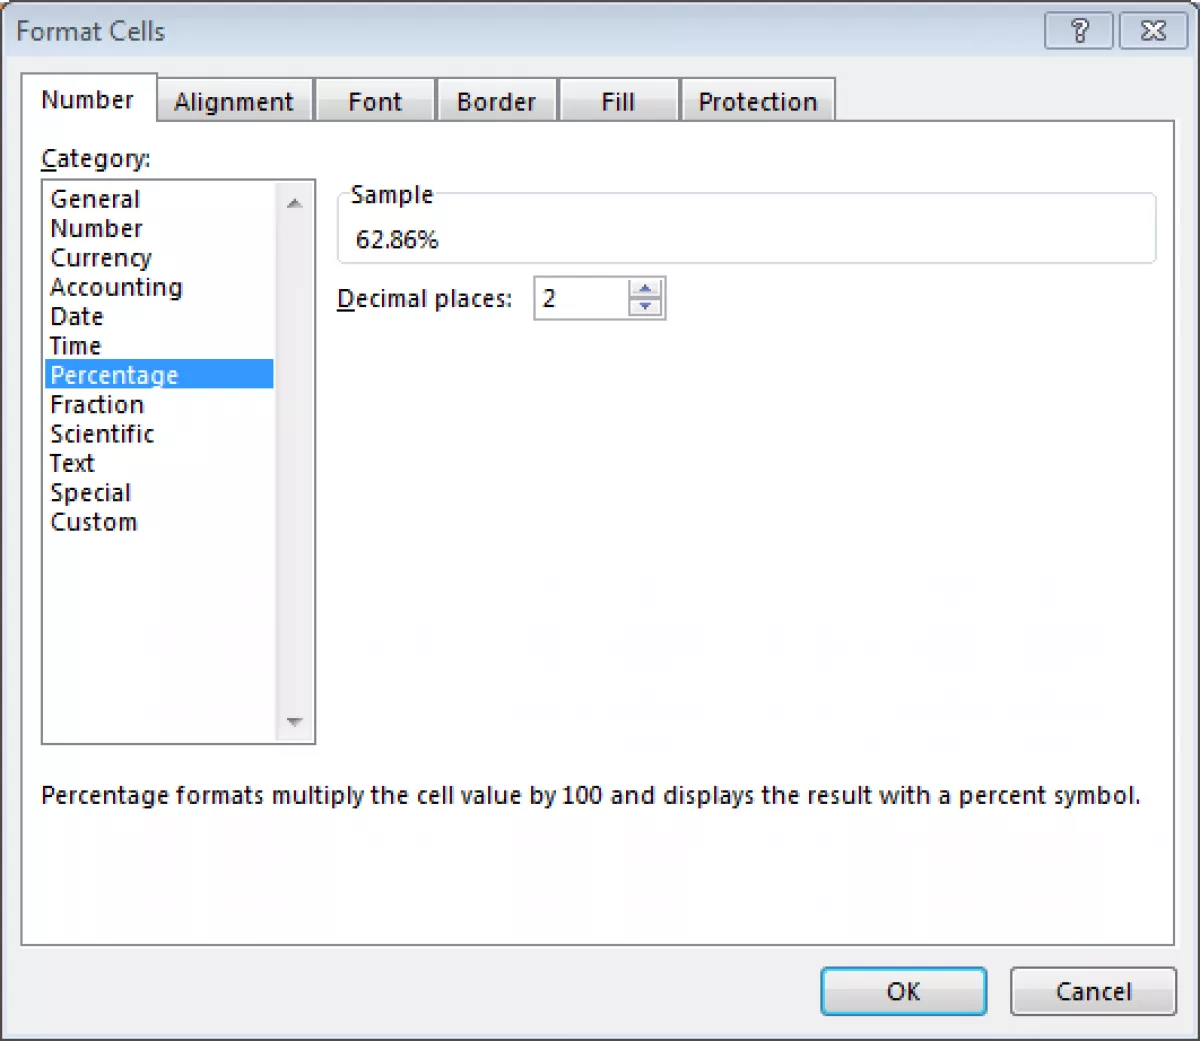The image size is (1200, 1041).
Task: Click the Decimal places input field
Action: pos(582,298)
